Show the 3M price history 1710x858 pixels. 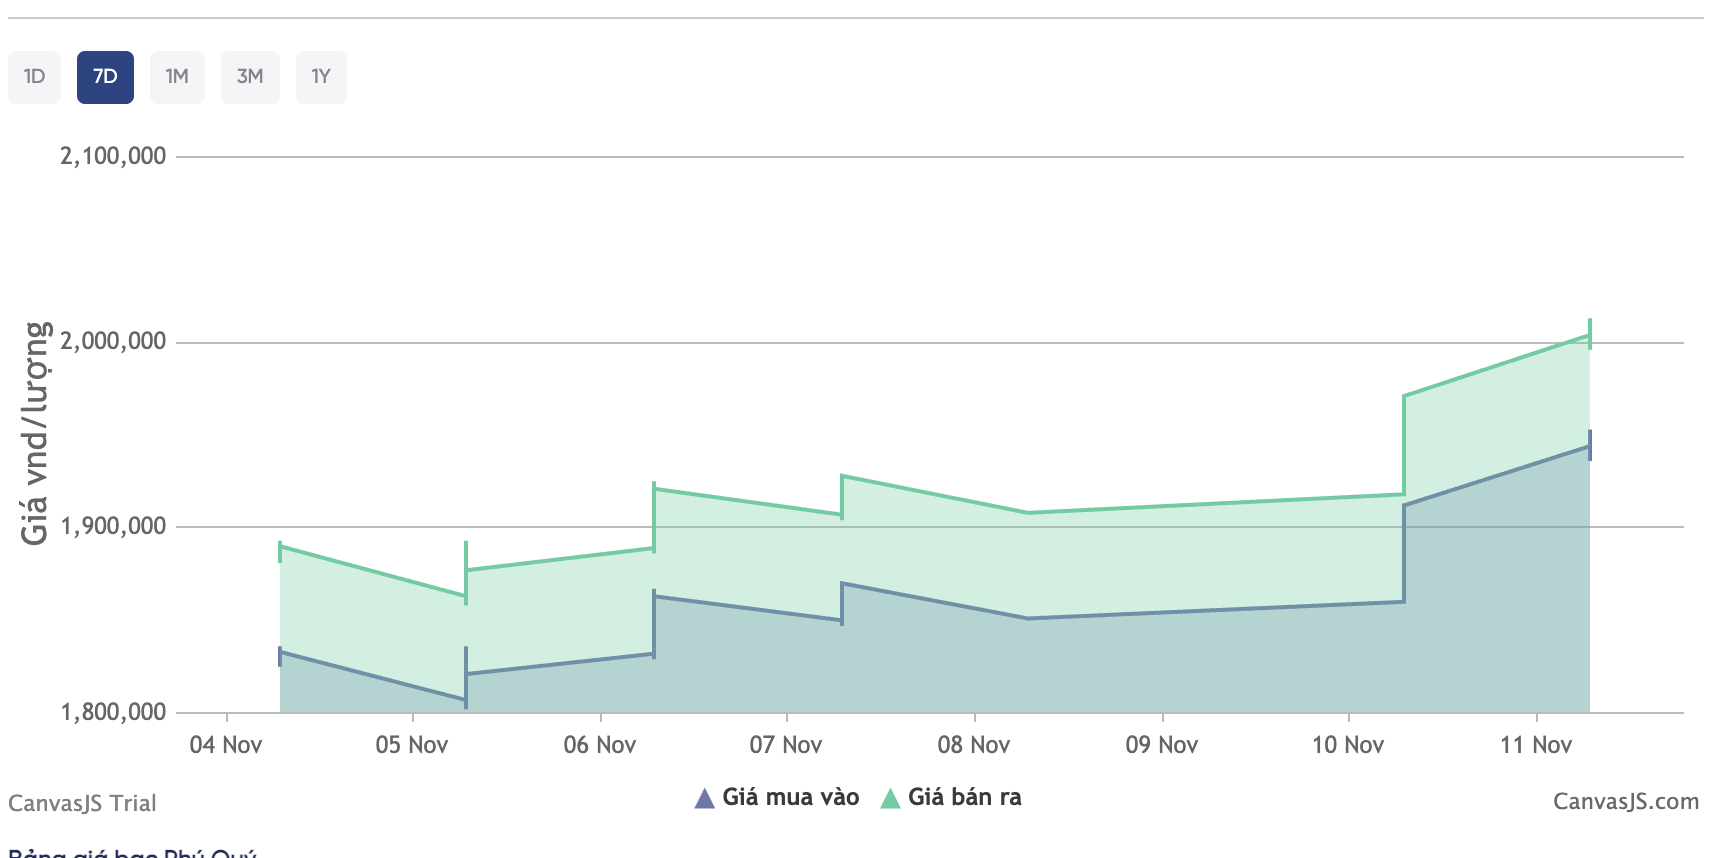(x=250, y=77)
